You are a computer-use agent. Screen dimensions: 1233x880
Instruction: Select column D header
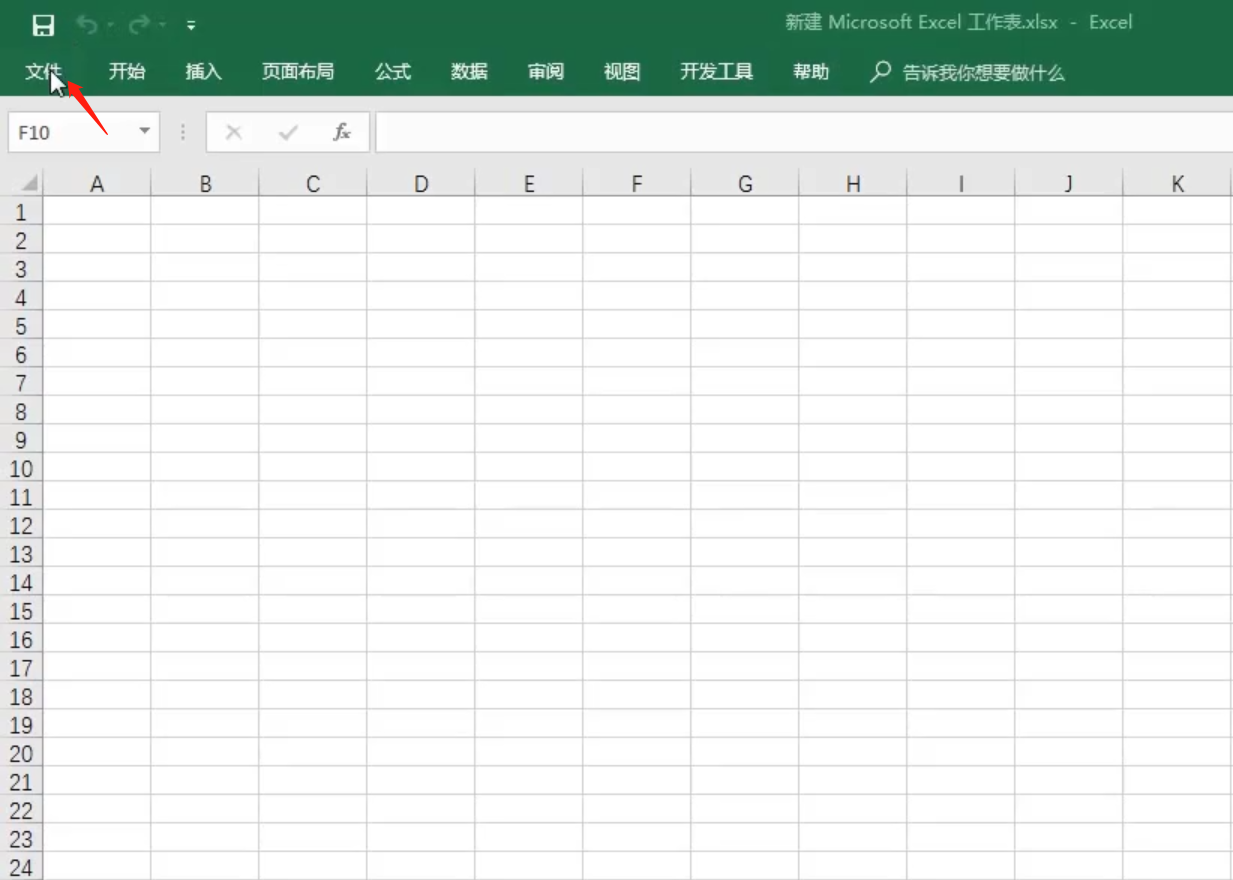[421, 183]
